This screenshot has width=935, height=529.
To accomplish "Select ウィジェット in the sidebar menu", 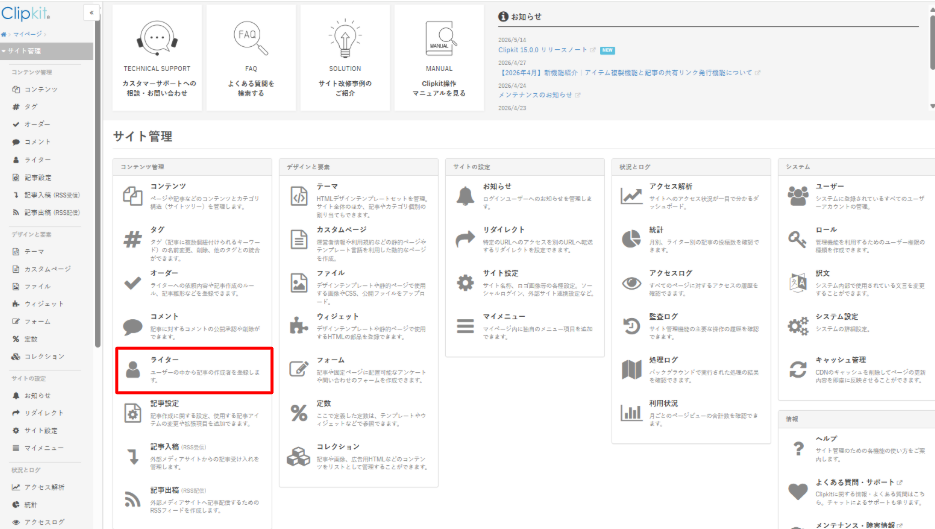I will tap(44, 304).
